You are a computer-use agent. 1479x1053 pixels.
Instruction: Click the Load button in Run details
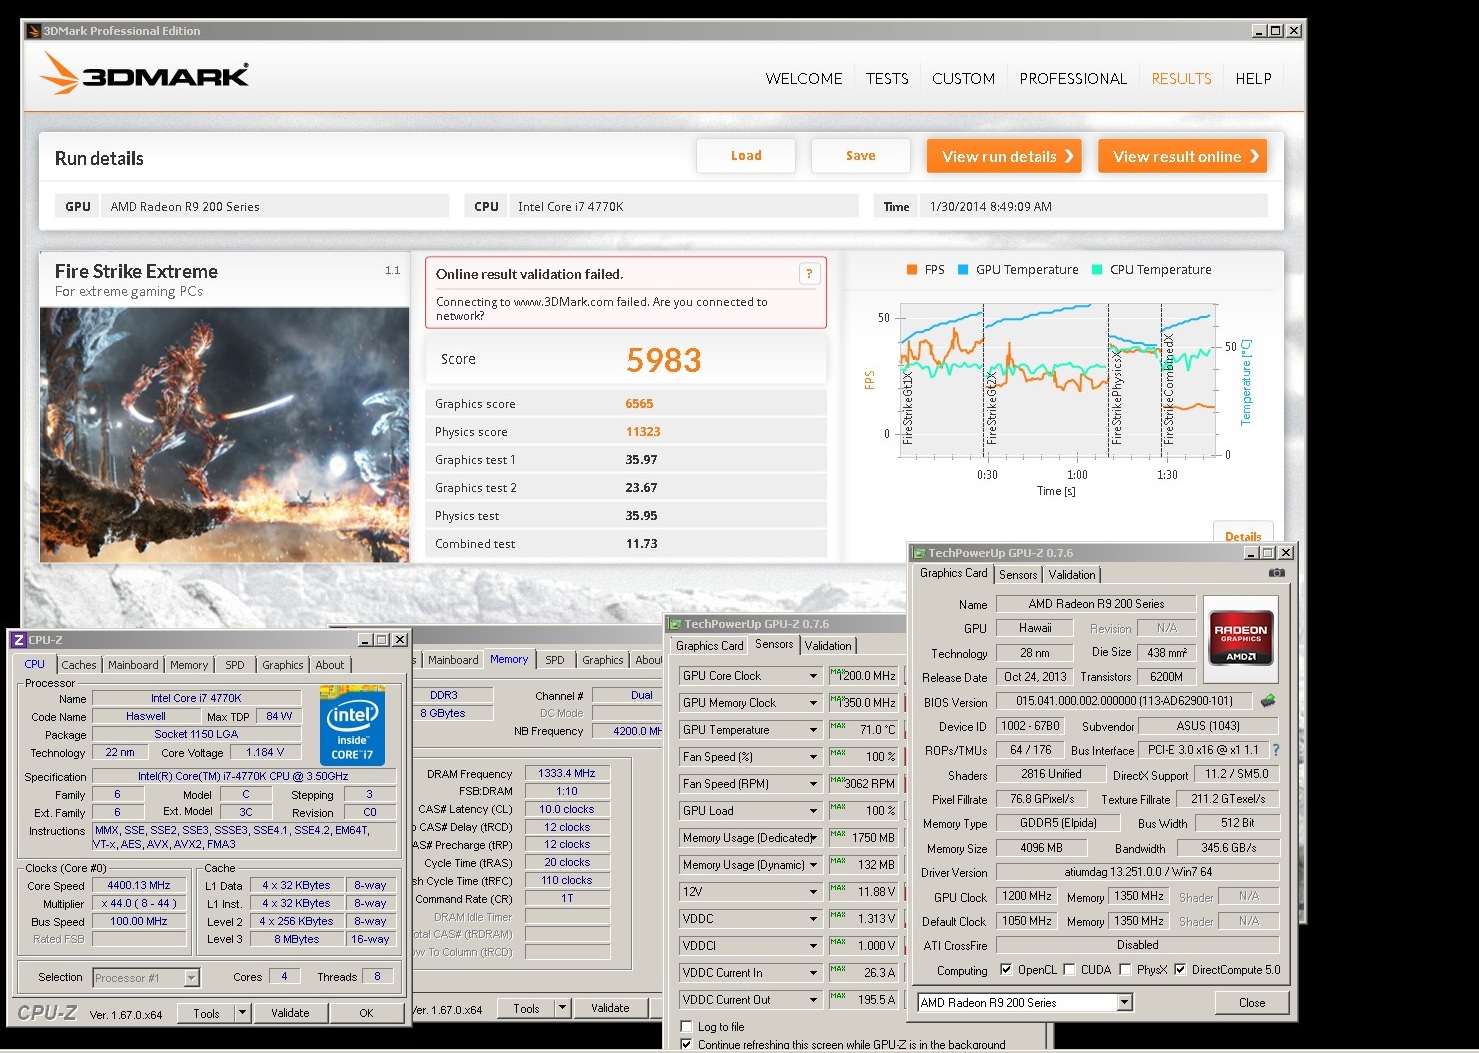746,156
